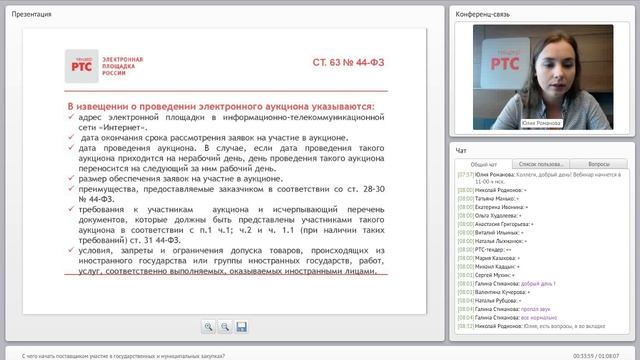Open the Список пользователей tab
This screenshot has height=360, width=640.
coord(541,164)
